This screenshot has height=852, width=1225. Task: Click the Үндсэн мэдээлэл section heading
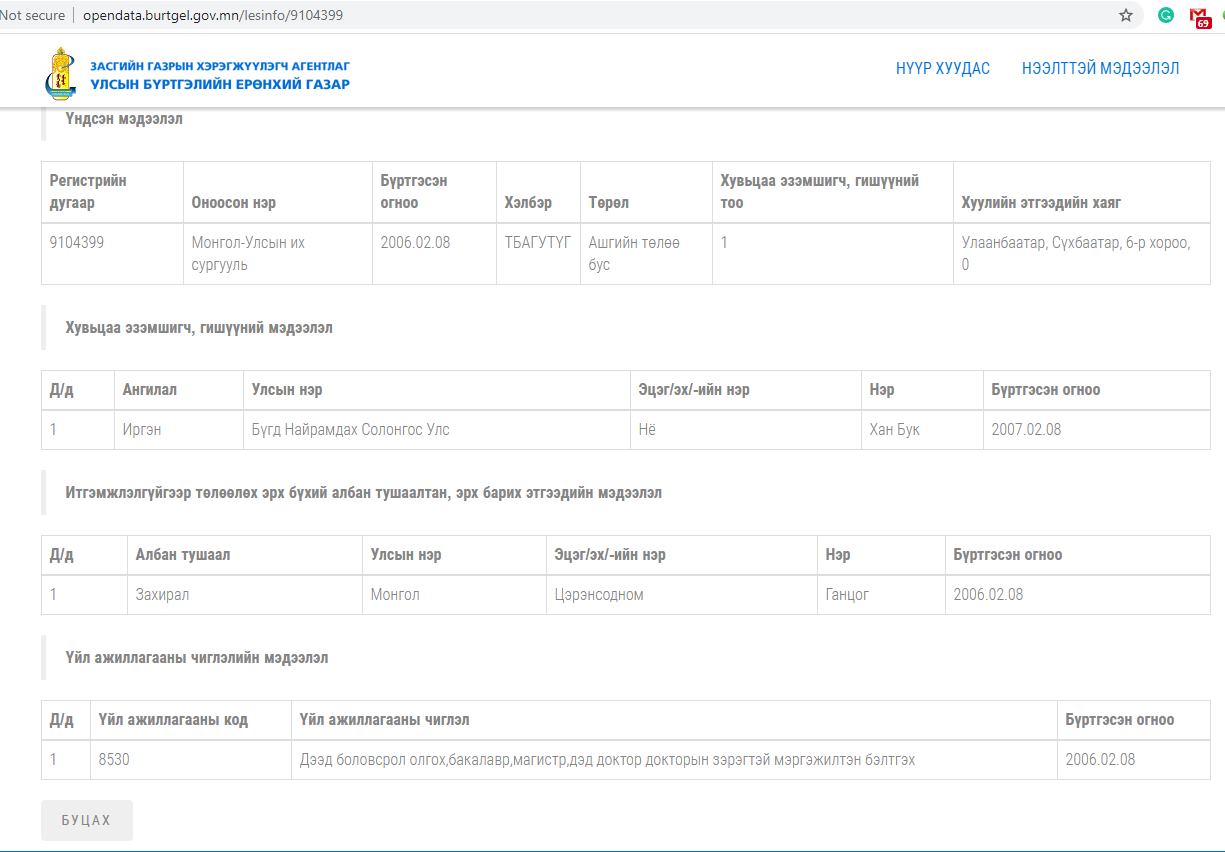[124, 119]
